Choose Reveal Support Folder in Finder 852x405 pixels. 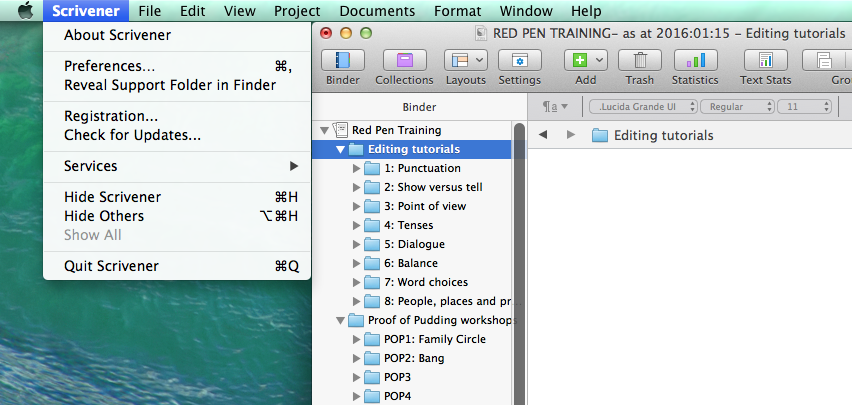(177, 85)
